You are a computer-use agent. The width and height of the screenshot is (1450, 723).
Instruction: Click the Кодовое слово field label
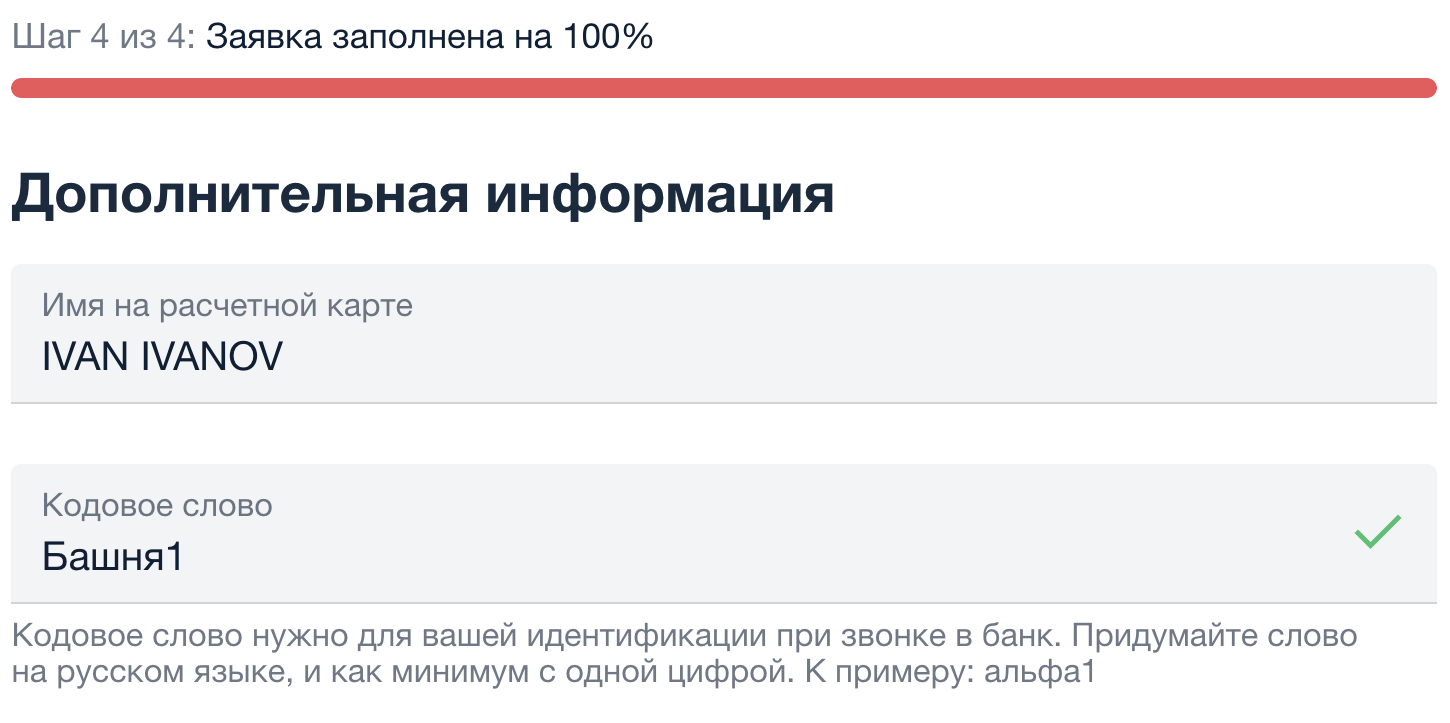(156, 506)
